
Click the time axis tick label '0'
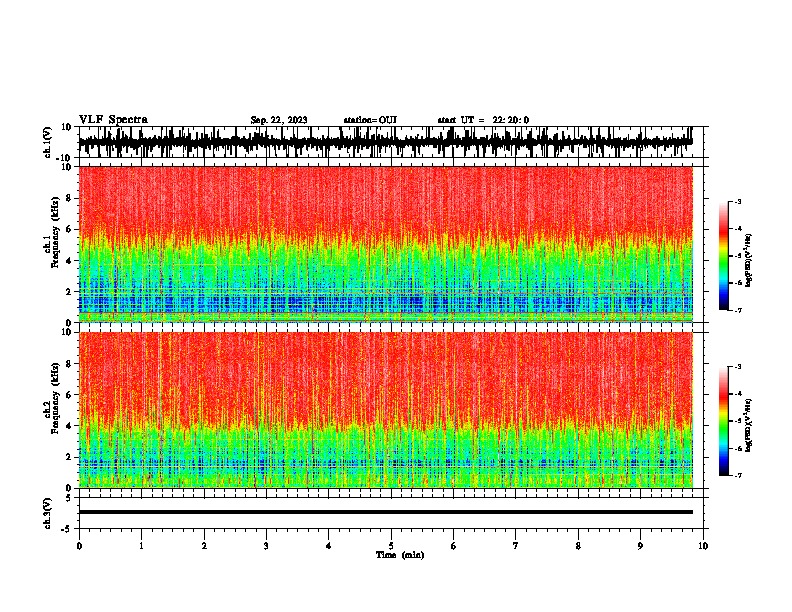pyautogui.click(x=79, y=546)
